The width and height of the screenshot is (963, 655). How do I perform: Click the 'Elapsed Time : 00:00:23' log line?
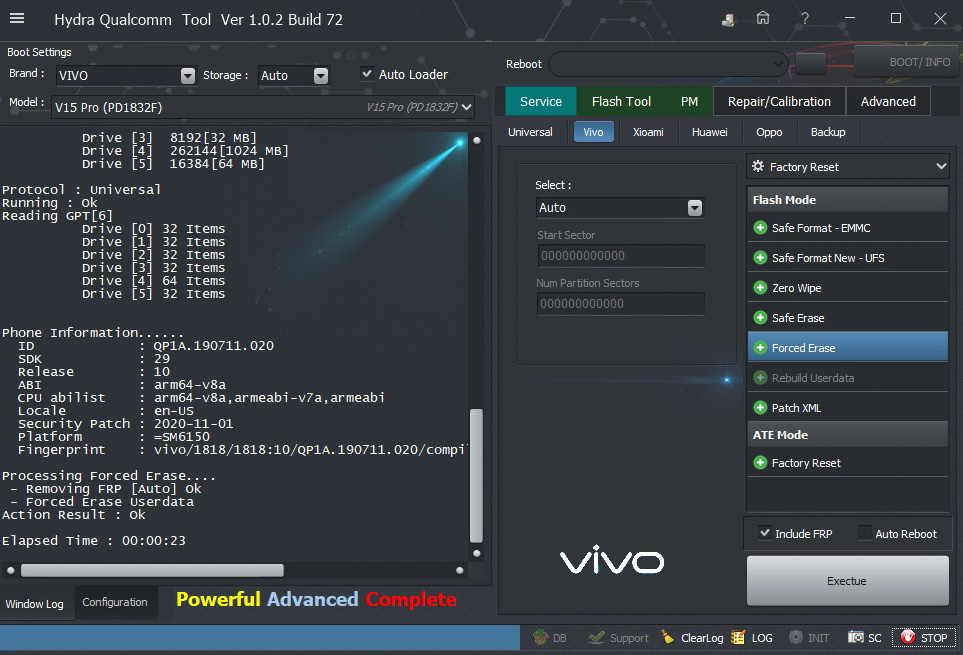(94, 541)
